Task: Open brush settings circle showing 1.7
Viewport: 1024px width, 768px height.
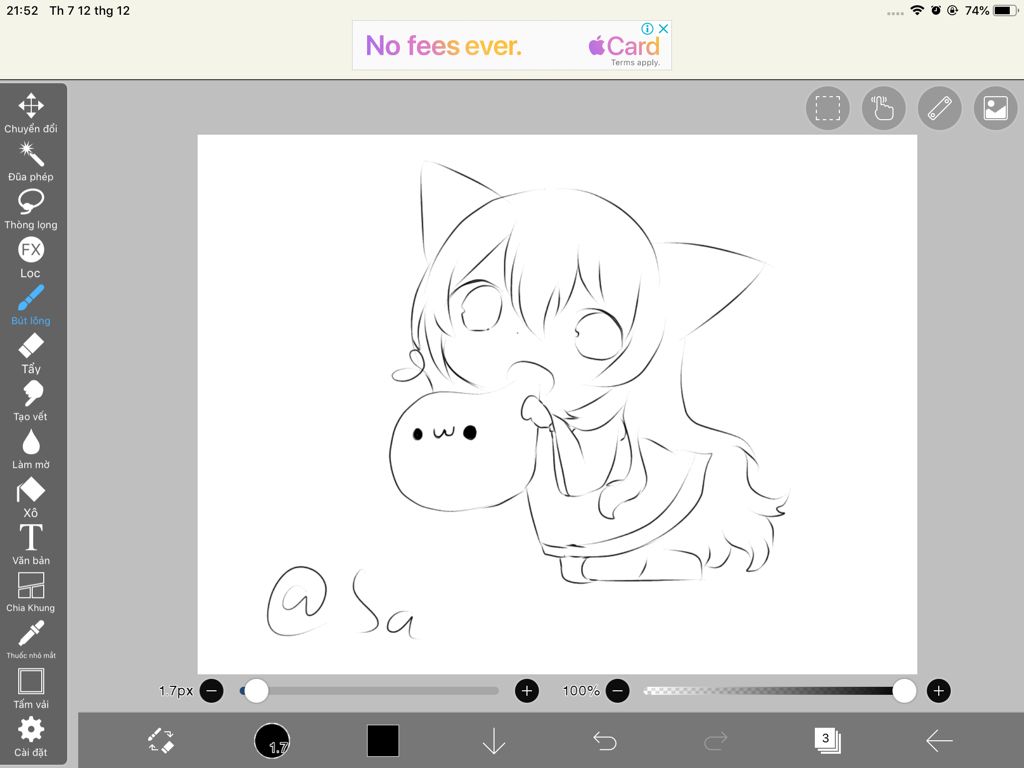Action: tap(272, 741)
